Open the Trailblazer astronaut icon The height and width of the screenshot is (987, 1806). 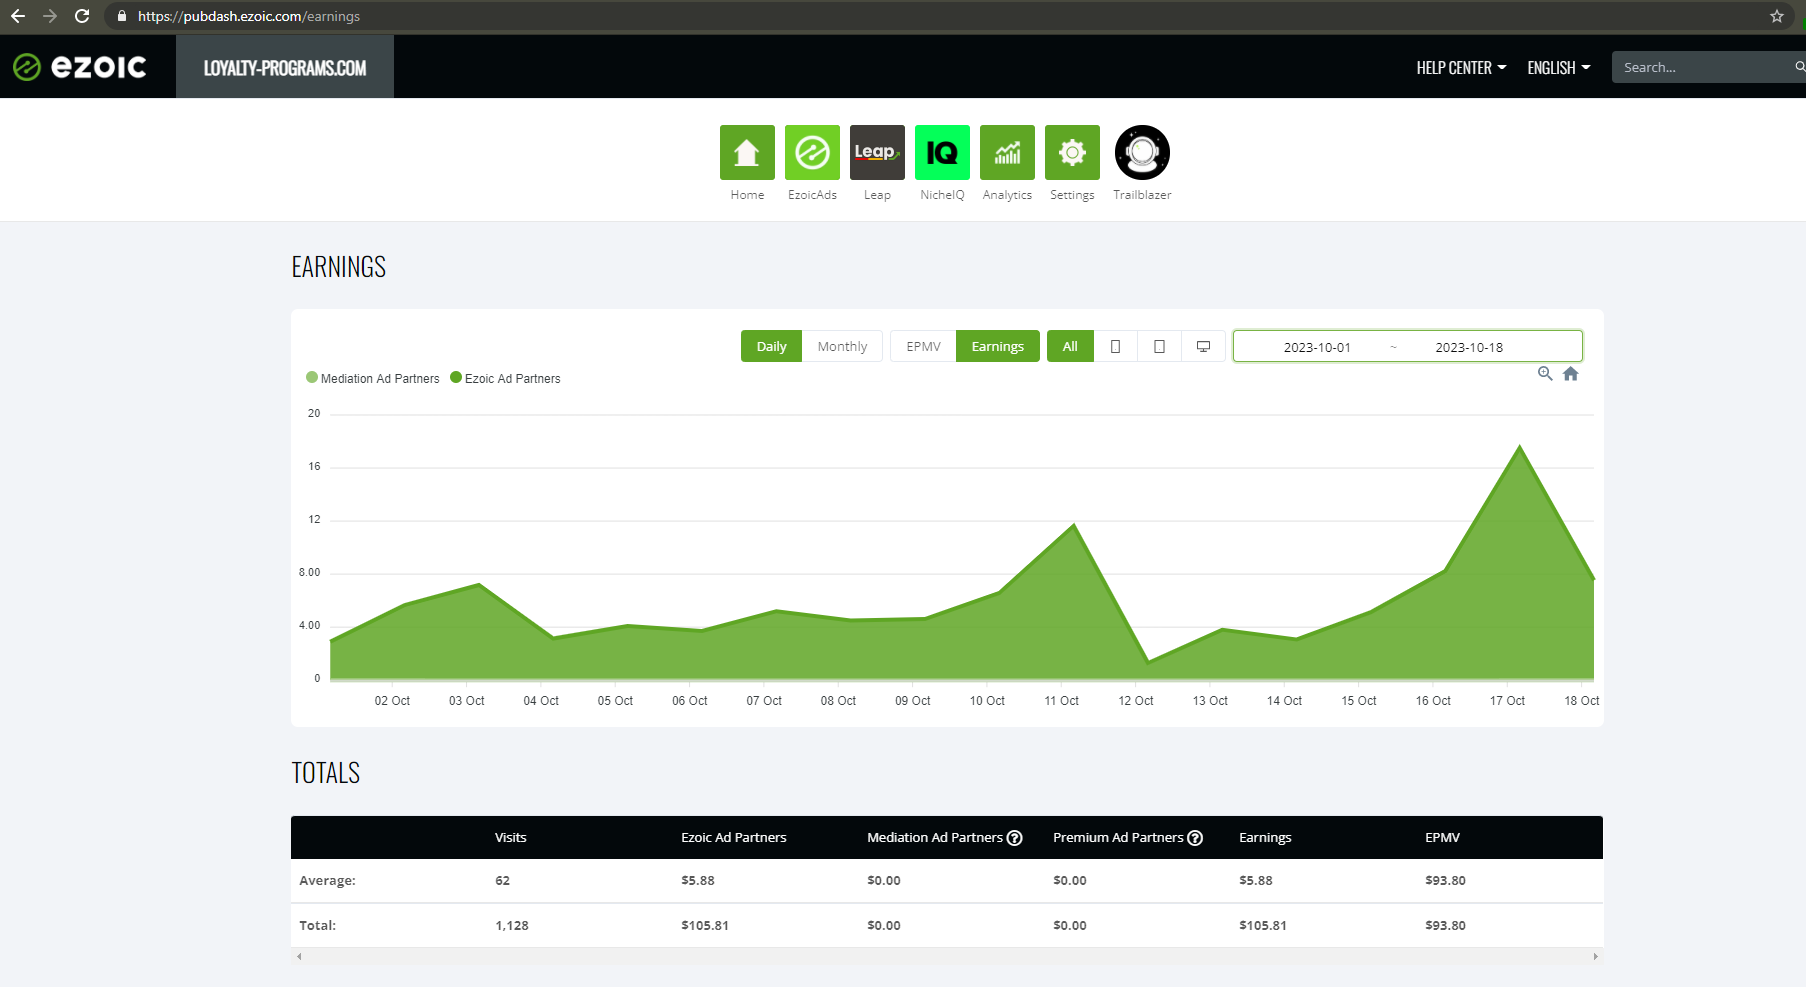[x=1142, y=152]
